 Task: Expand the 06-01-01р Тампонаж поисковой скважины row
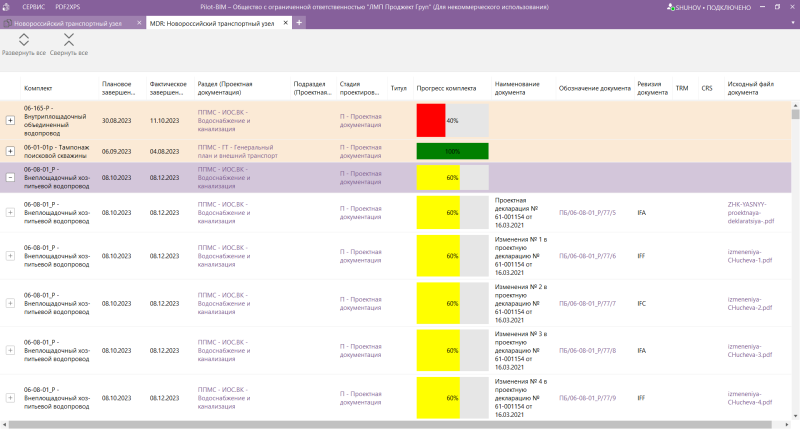coord(11,151)
